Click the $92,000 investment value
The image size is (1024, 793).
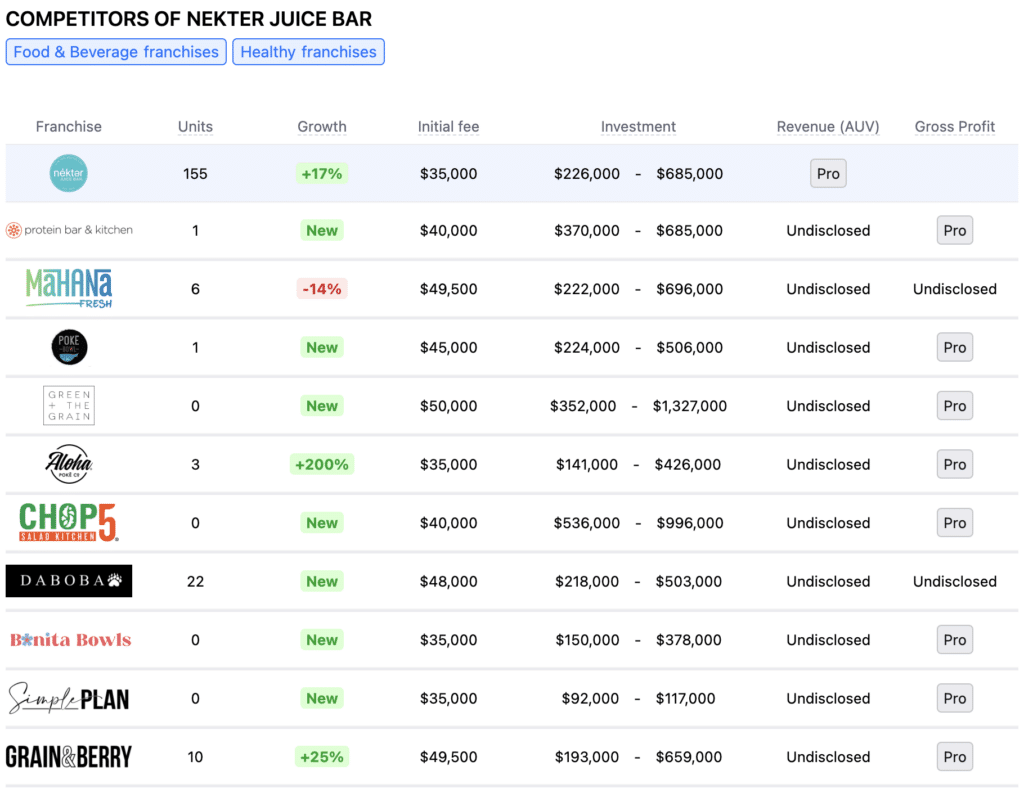pos(590,698)
